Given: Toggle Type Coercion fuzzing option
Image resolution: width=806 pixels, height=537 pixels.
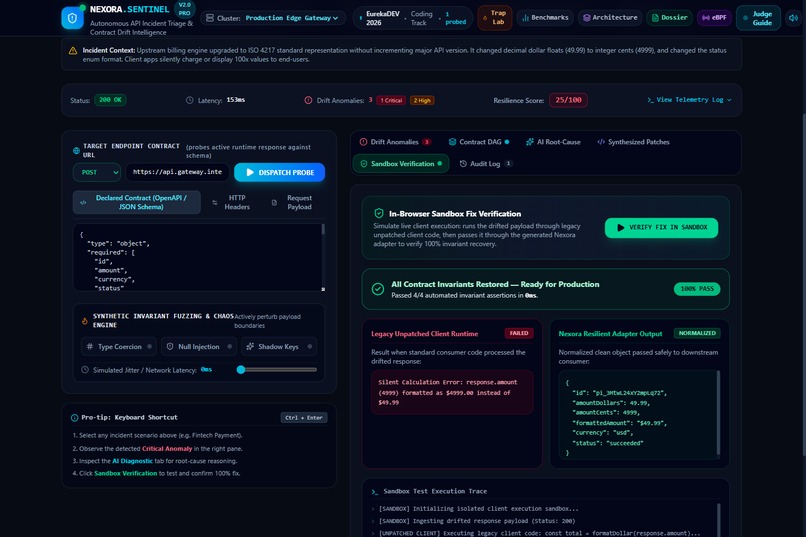Looking at the screenshot, I should coord(119,346).
